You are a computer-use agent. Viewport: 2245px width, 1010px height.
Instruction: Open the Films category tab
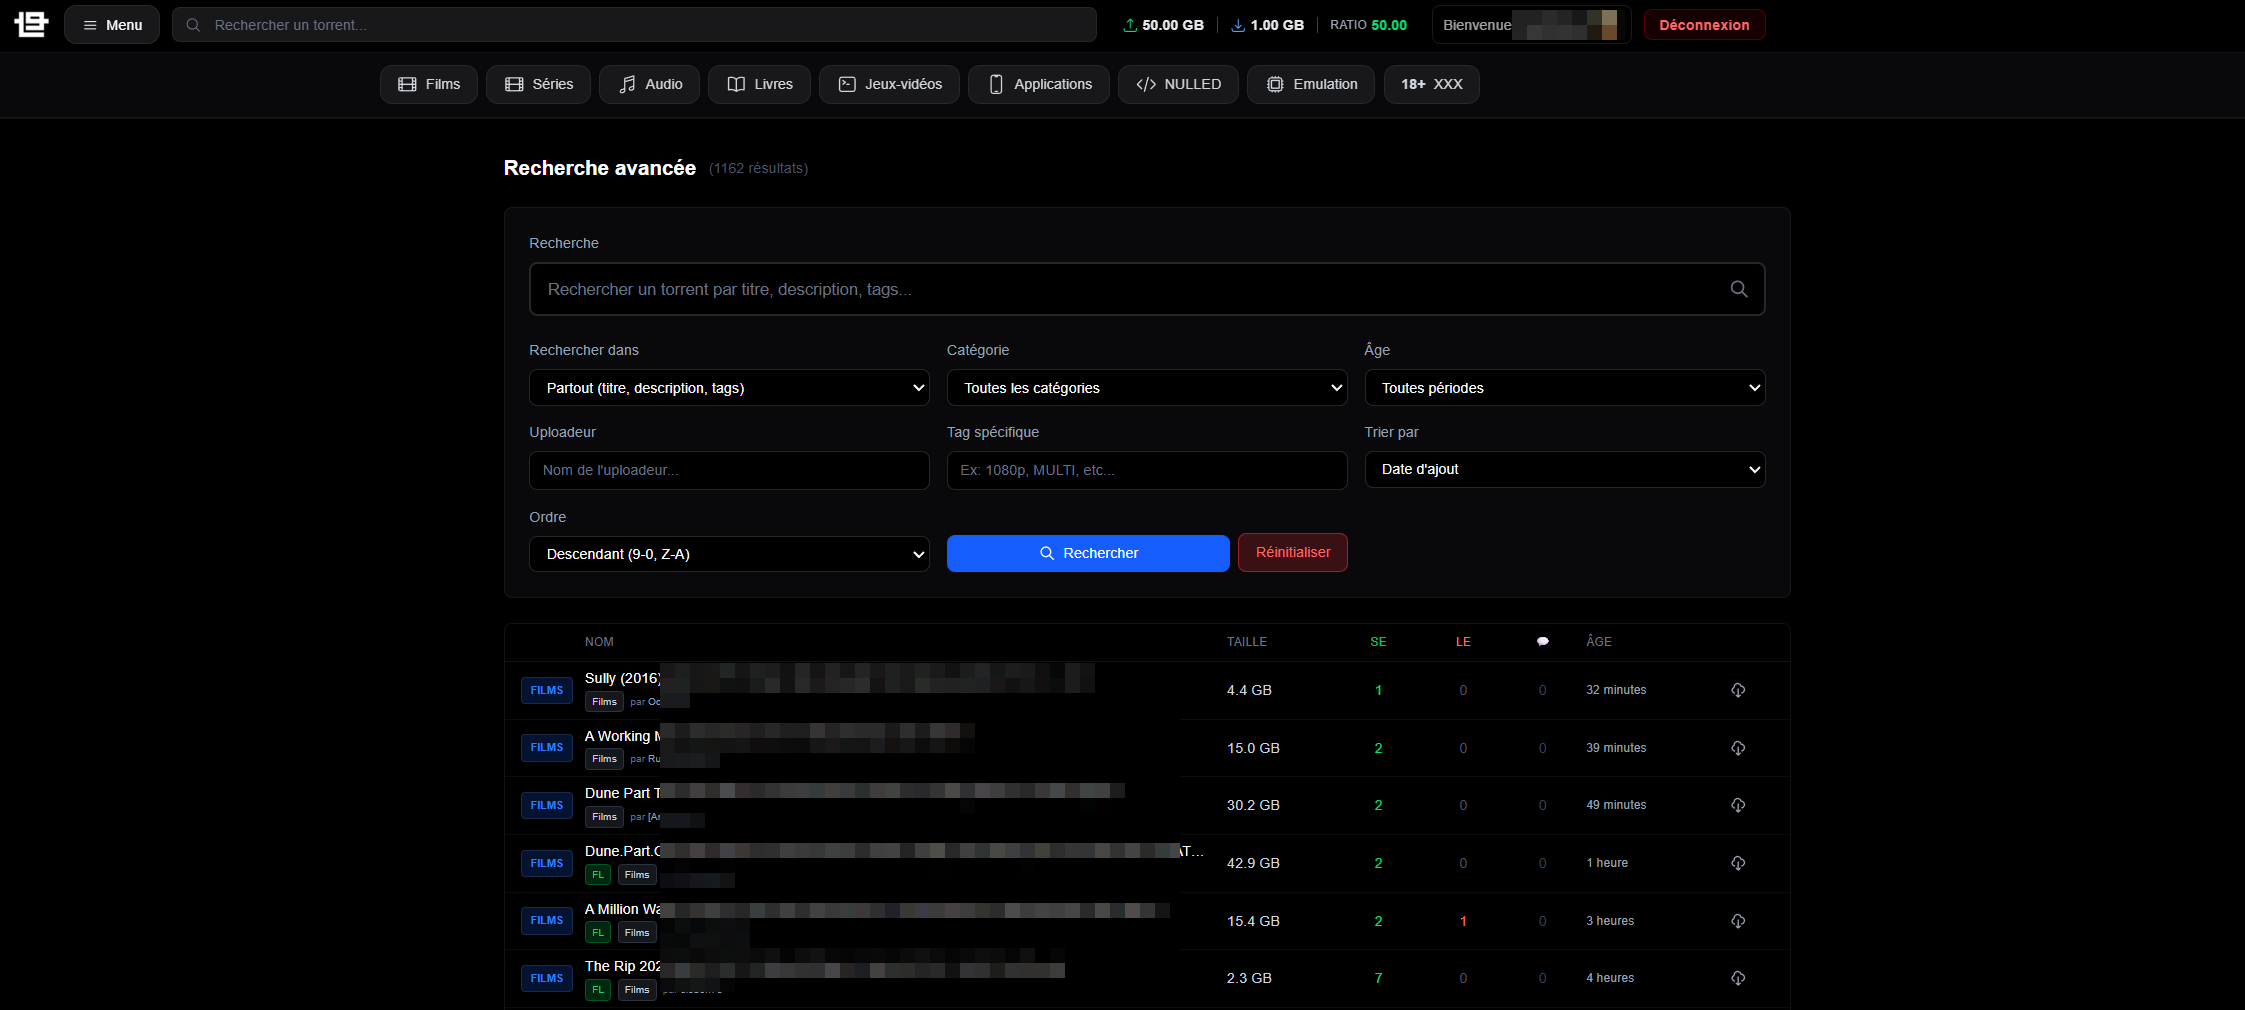click(x=429, y=85)
